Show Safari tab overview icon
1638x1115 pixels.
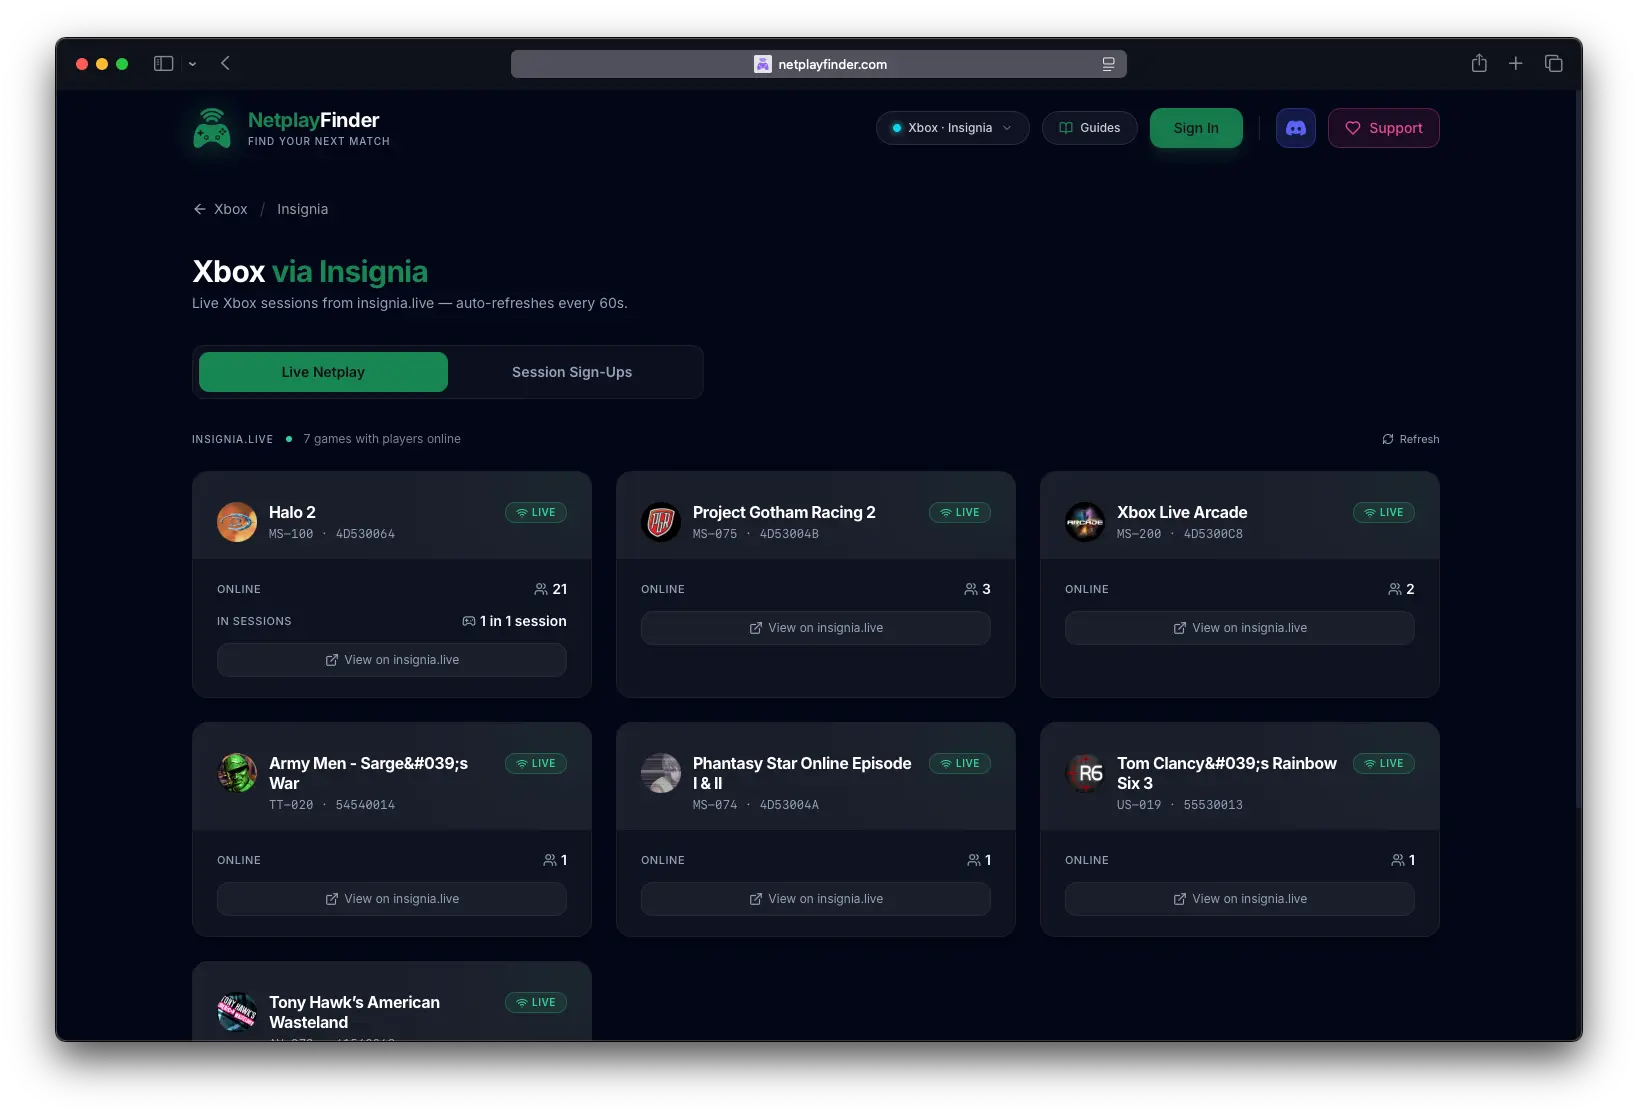click(1554, 63)
